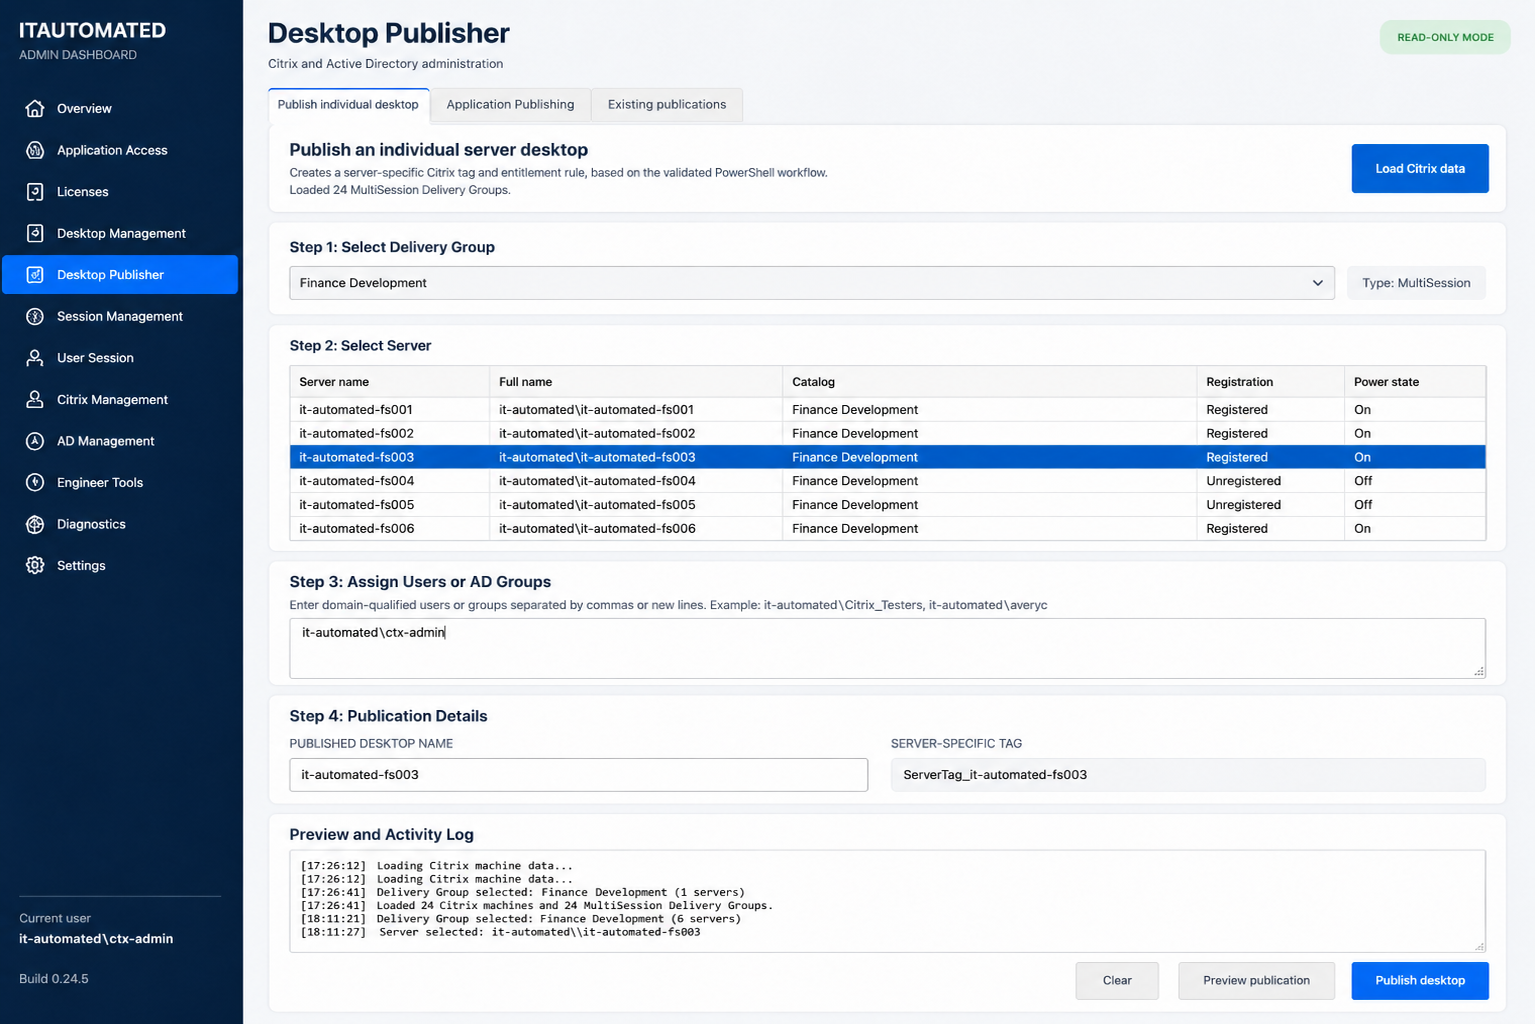
Task: Click the Type: MultiSession indicator
Action: [x=1416, y=283]
